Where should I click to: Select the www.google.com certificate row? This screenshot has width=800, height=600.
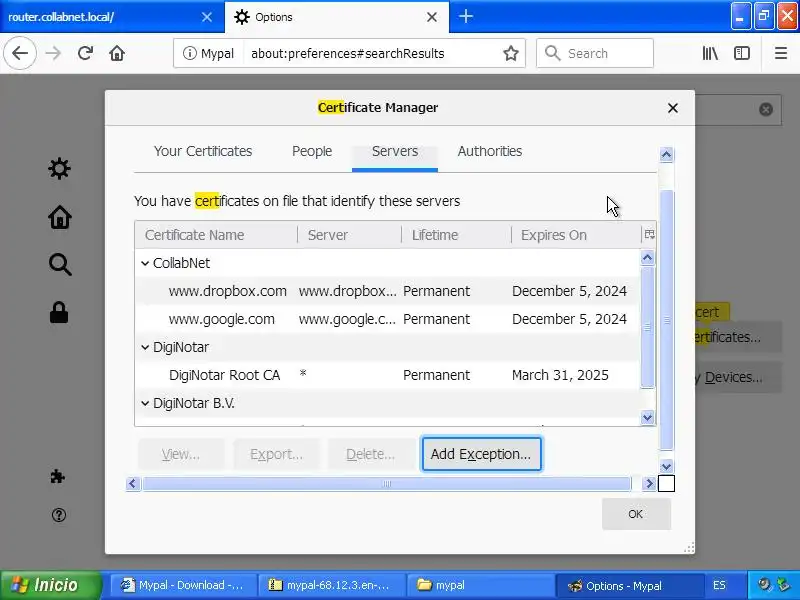(387, 319)
